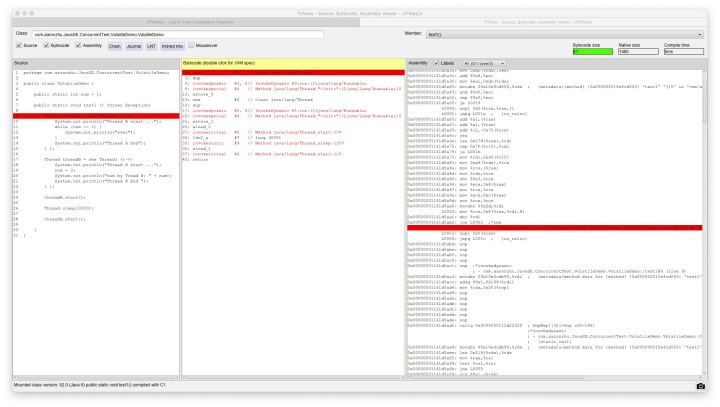This screenshot has height=407, width=720.
Task: Click the "Class:" field label
Action: click(22, 34)
